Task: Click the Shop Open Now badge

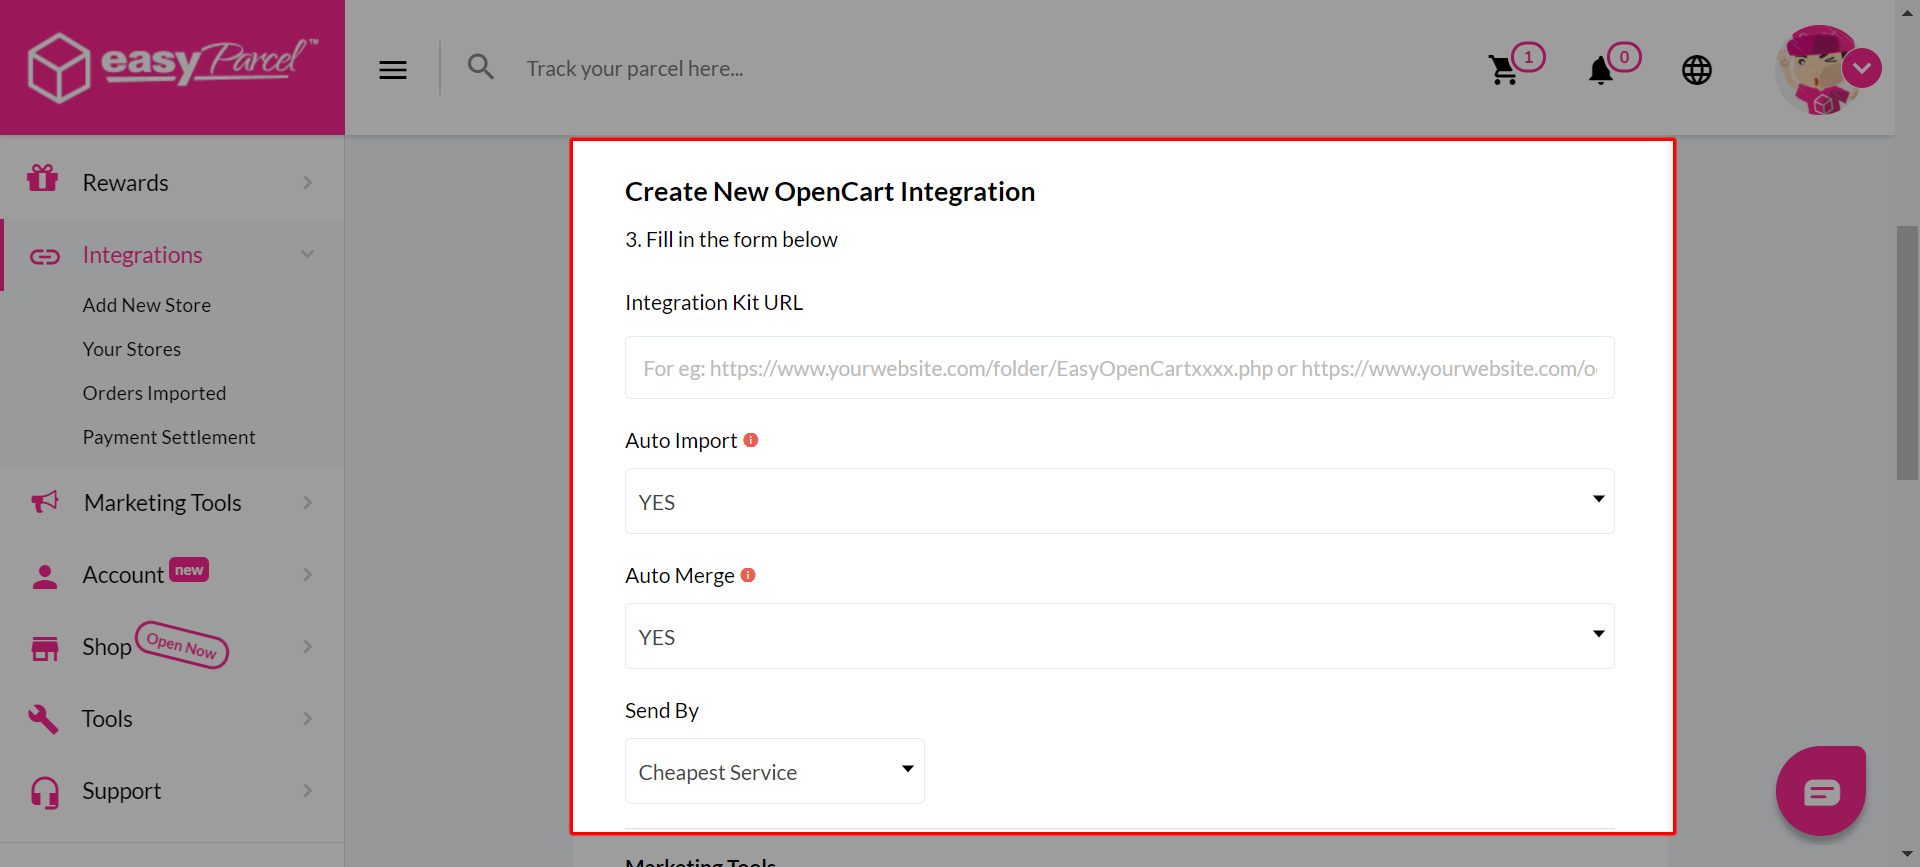Action: click(x=182, y=645)
